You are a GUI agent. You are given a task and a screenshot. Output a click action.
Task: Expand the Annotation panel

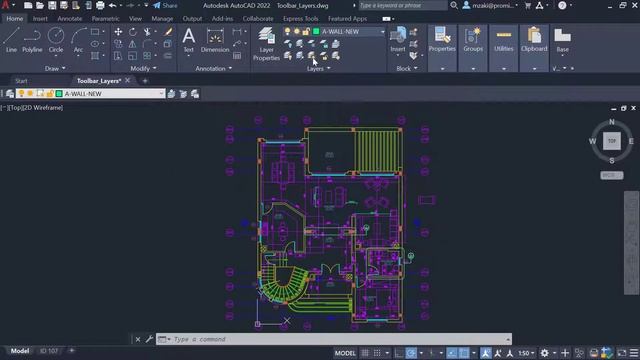pos(213,69)
